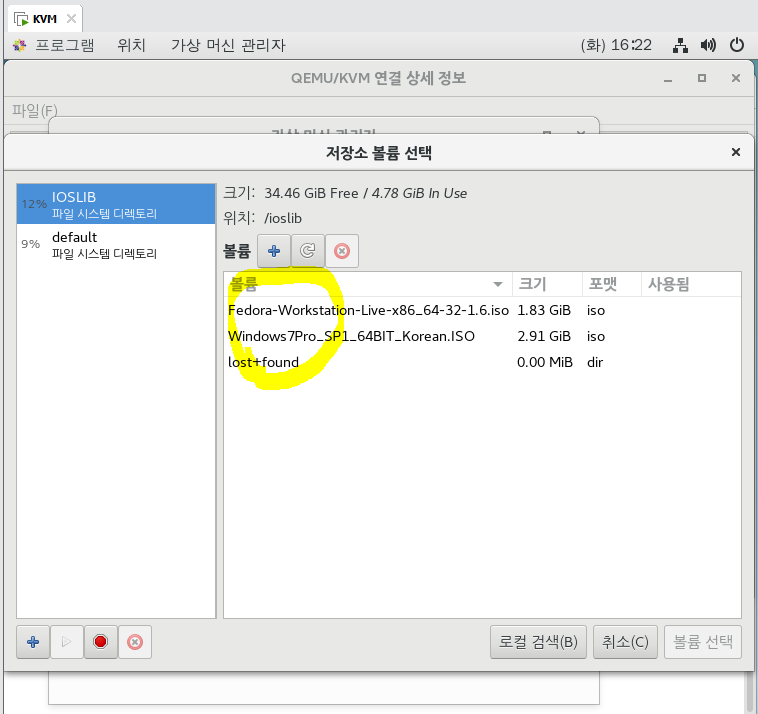Click the 볼륨 선택 button

click(x=703, y=642)
